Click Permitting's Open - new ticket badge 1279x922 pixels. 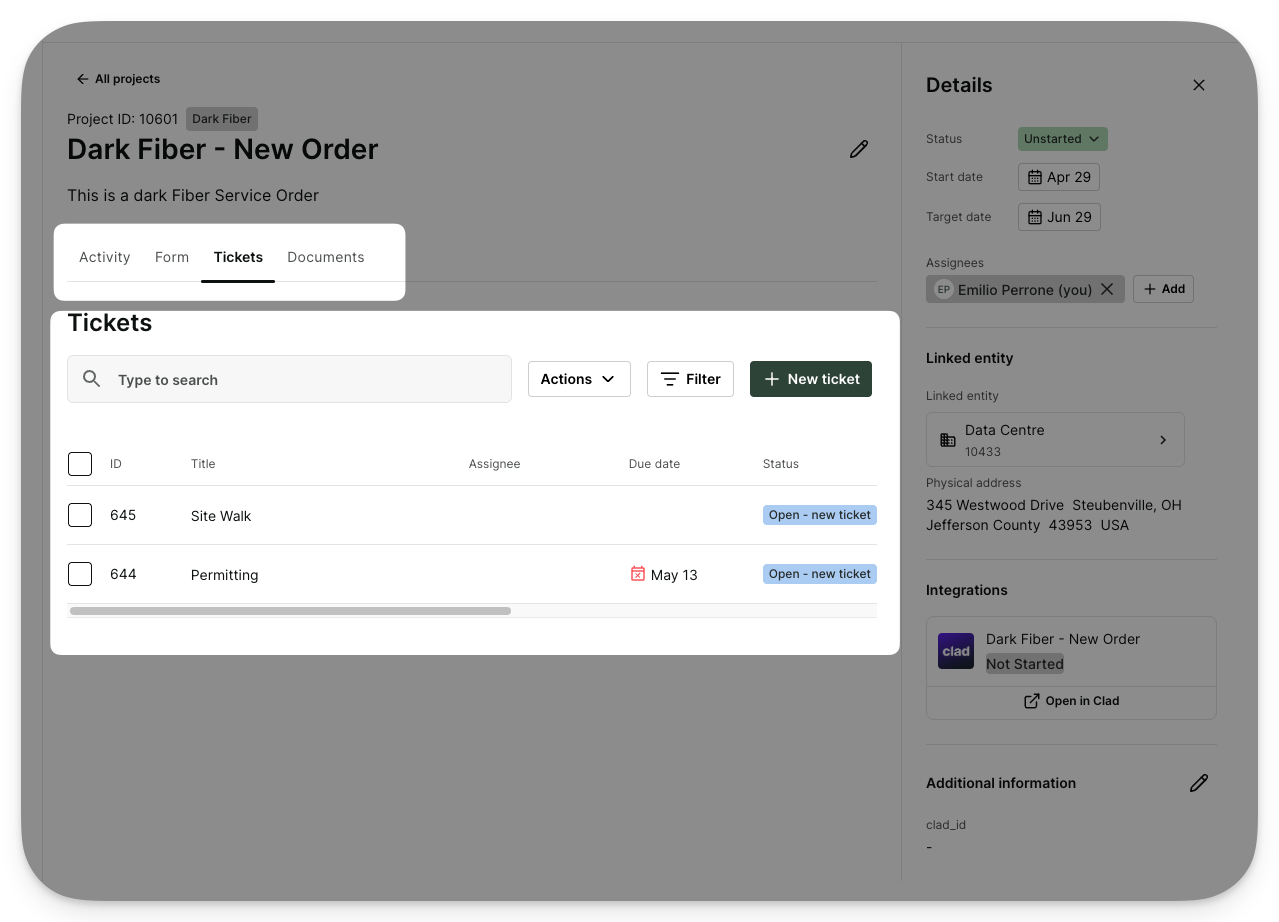click(820, 574)
